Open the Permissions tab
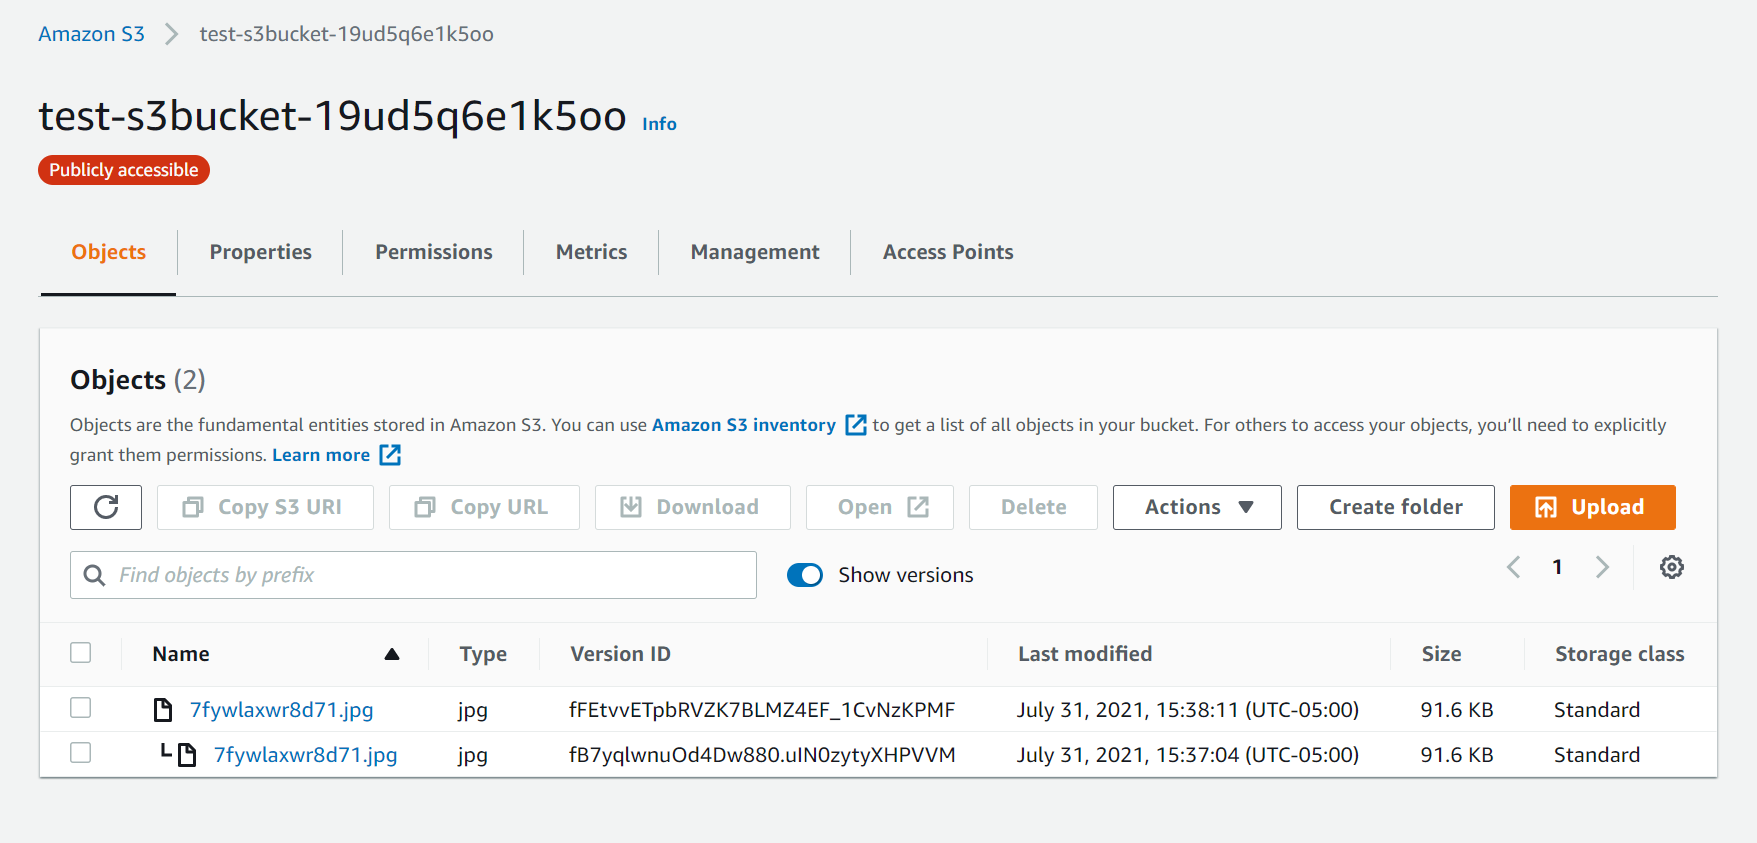Image resolution: width=1757 pixels, height=843 pixels. [x=434, y=252]
